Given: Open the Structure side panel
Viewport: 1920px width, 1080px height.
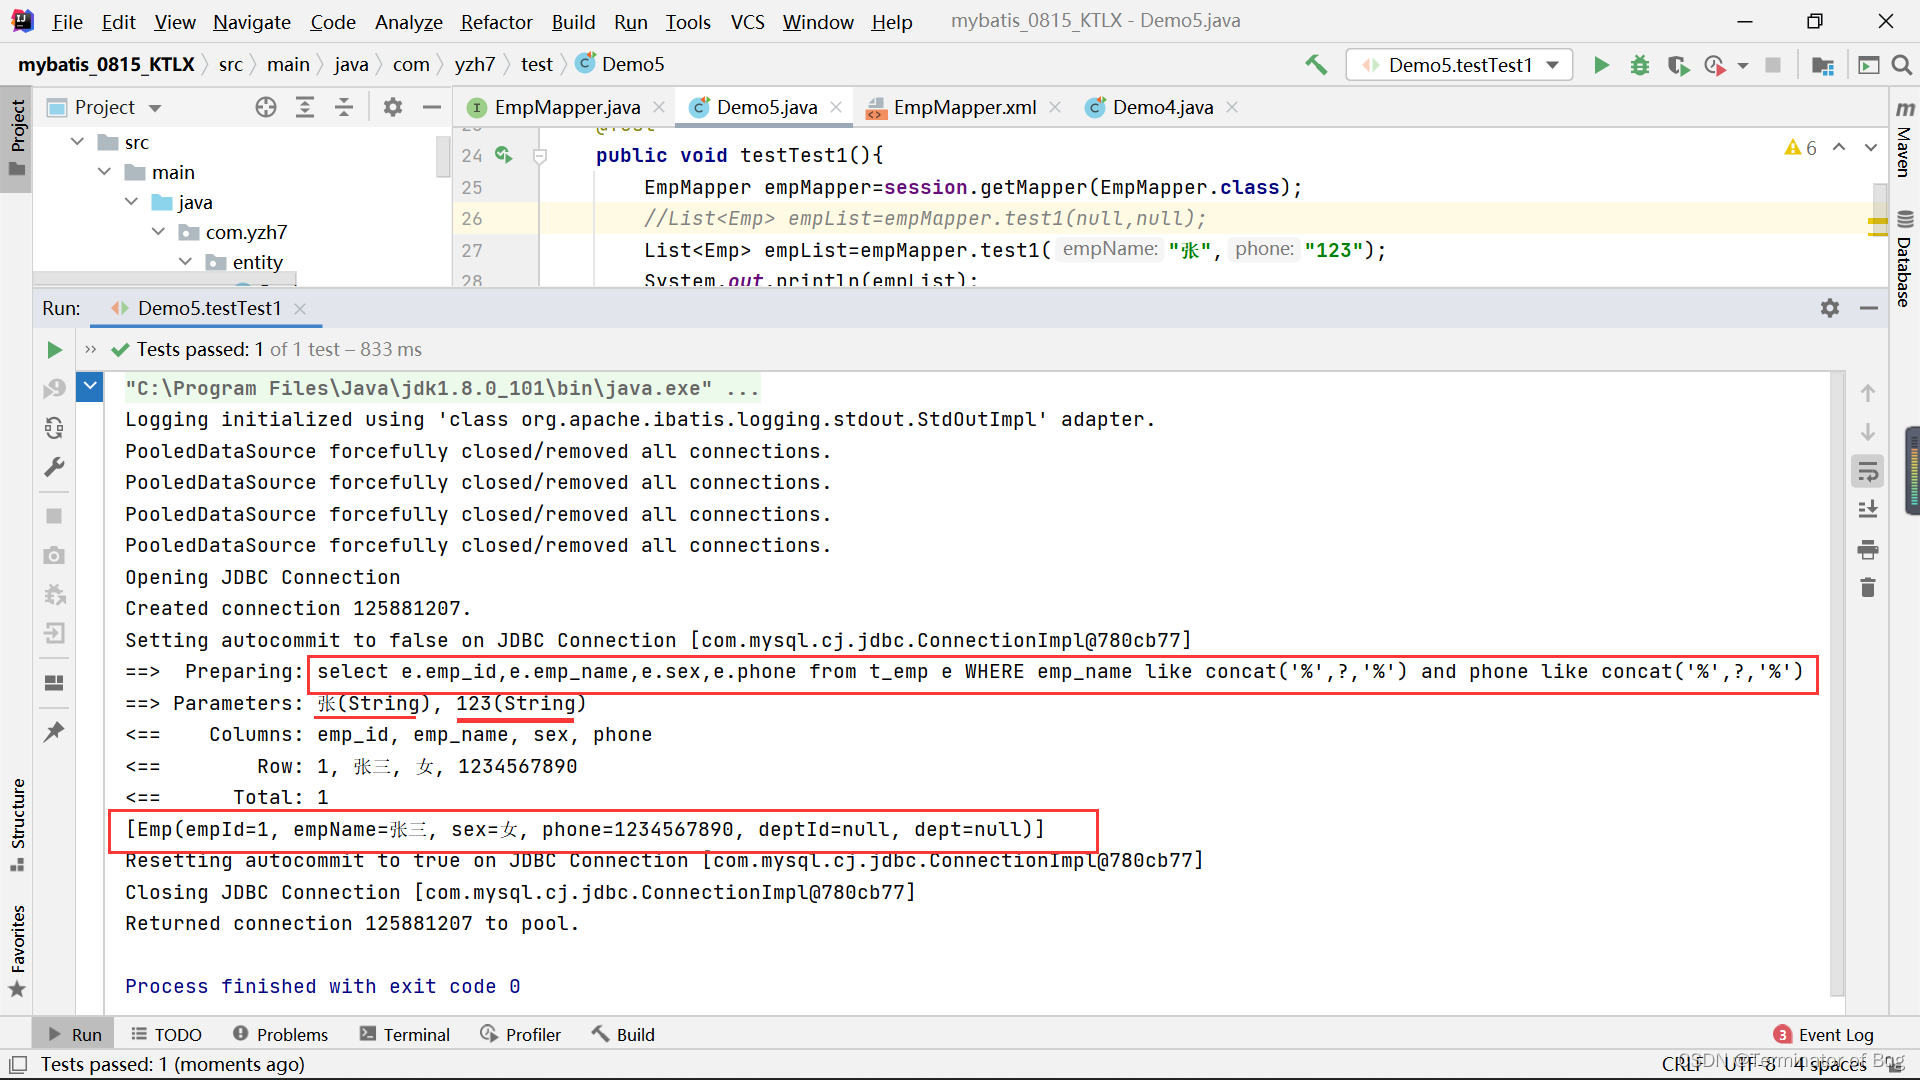Looking at the screenshot, I should coord(18,824).
